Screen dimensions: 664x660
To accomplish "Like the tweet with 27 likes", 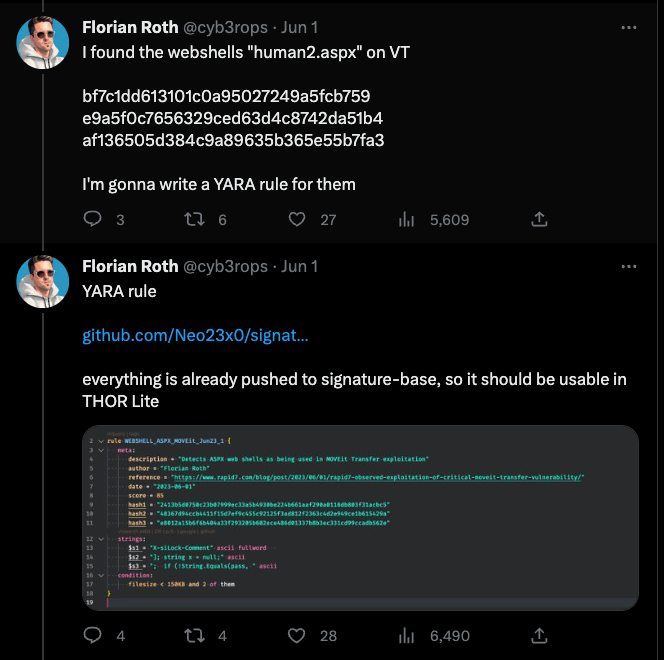I will [x=297, y=219].
